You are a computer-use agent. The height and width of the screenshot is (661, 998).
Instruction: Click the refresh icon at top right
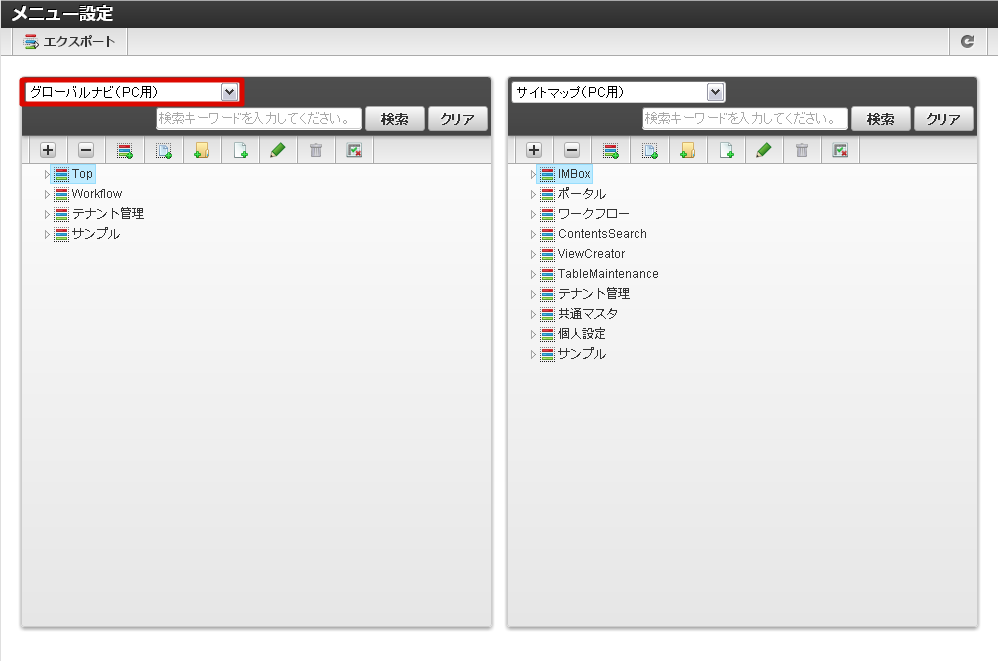[967, 41]
